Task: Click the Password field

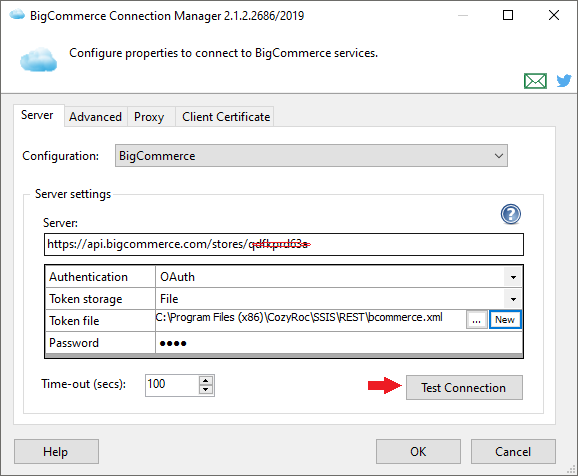Action: click(339, 343)
